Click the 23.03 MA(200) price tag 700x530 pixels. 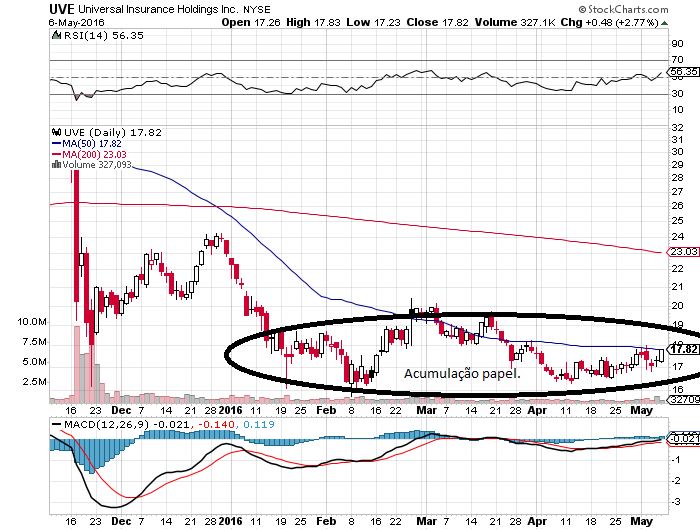pyautogui.click(x=684, y=251)
